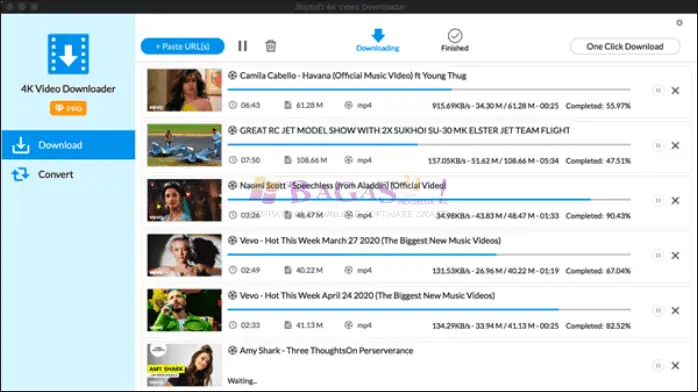Click the RC JET MODEL progress bar
Screen dimensions: 698x392
[x=429, y=145]
